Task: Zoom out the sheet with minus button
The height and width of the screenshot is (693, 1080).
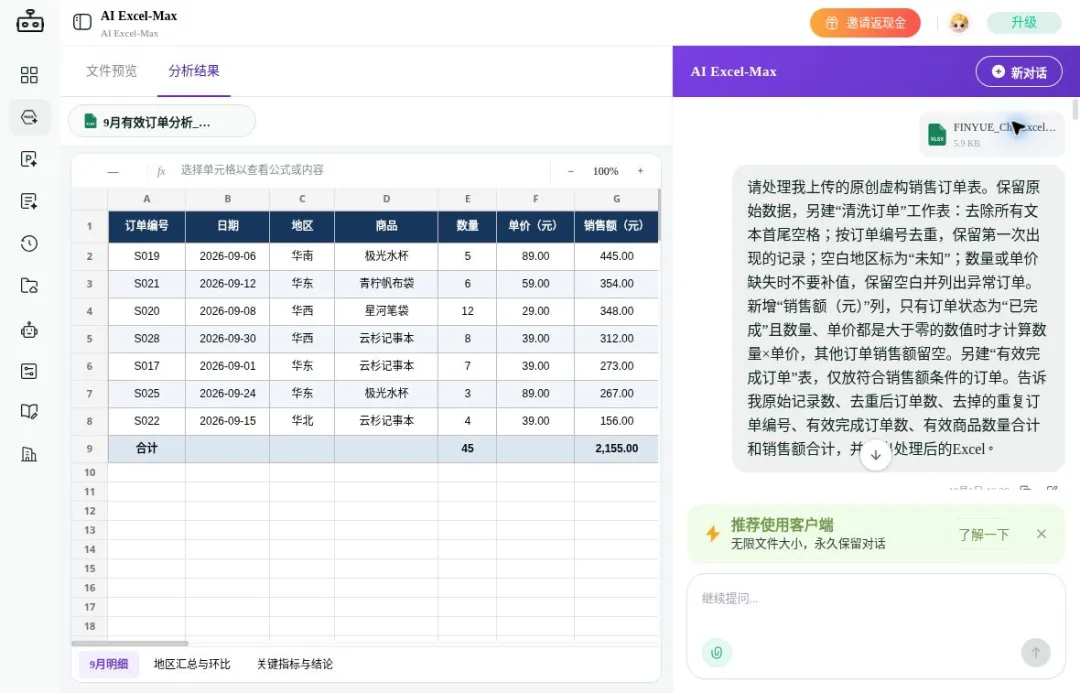Action: 570,171
